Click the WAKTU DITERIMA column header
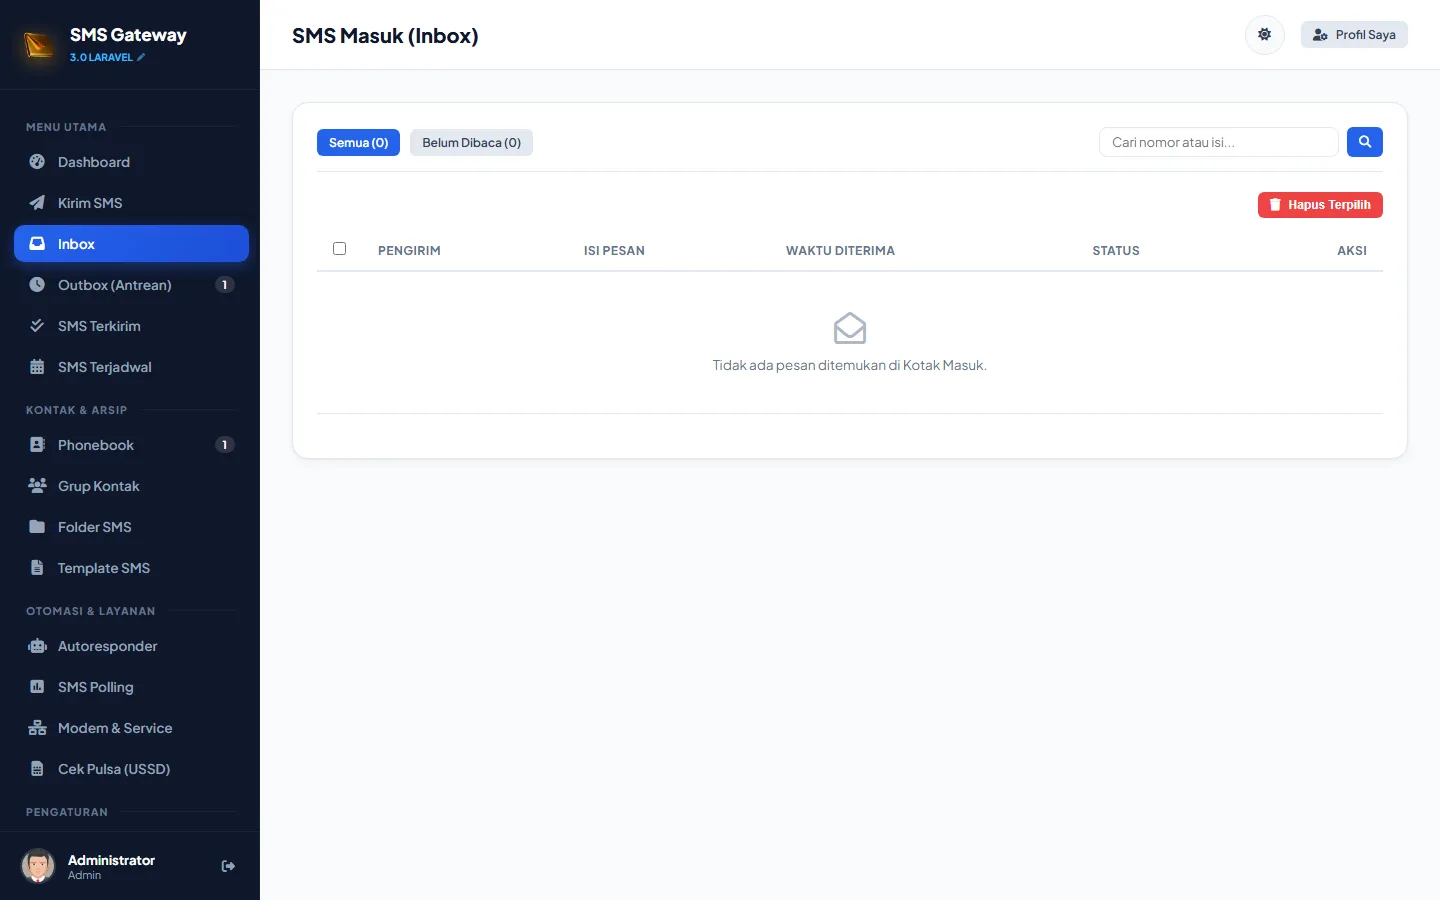This screenshot has height=900, width=1440. tap(840, 251)
